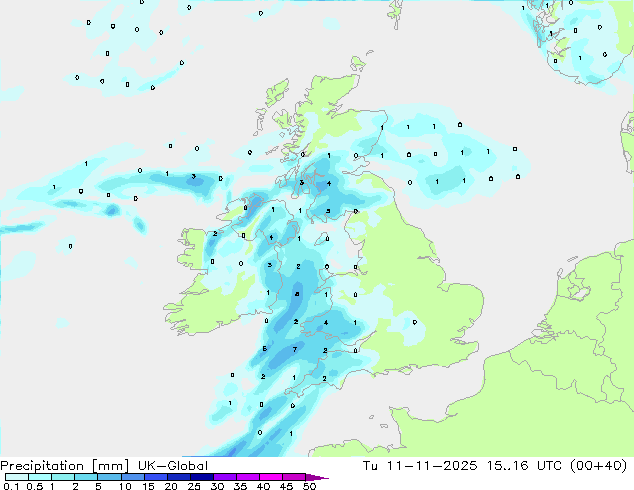Click the arrow tip after 50 on legend
Image resolution: width=634 pixels, height=490 pixels.
(318, 478)
